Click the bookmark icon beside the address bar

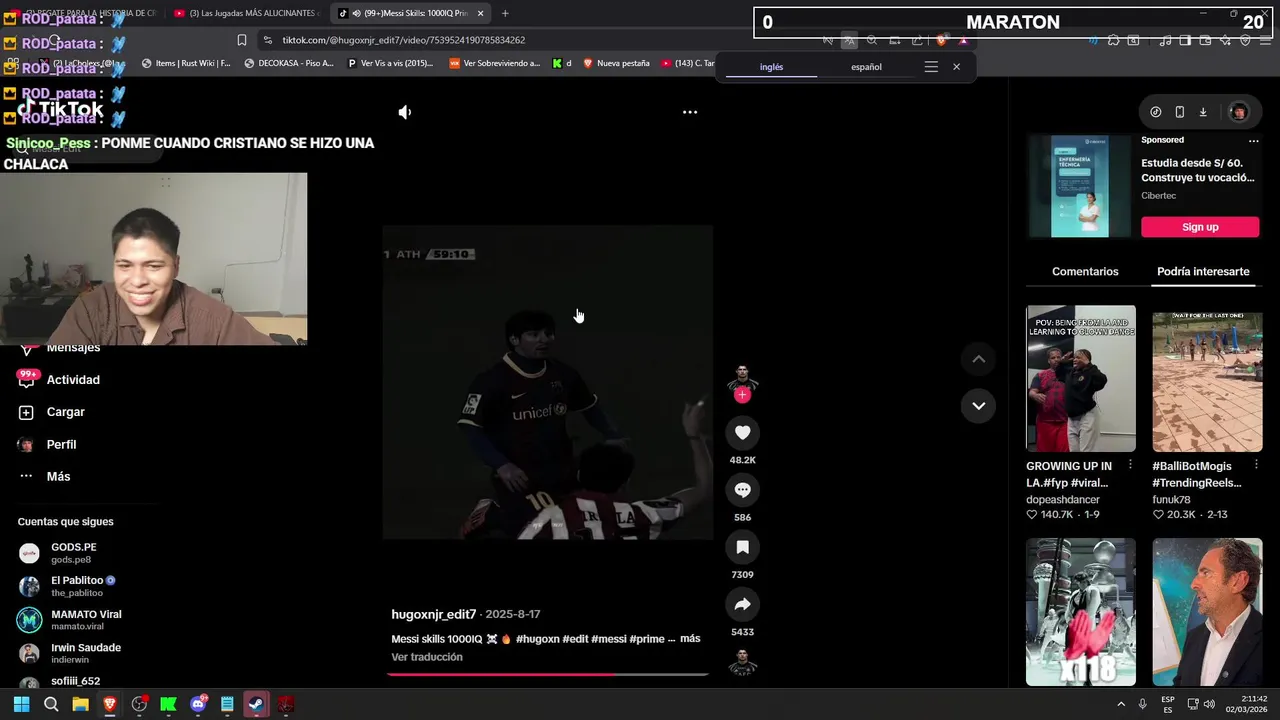click(242, 40)
